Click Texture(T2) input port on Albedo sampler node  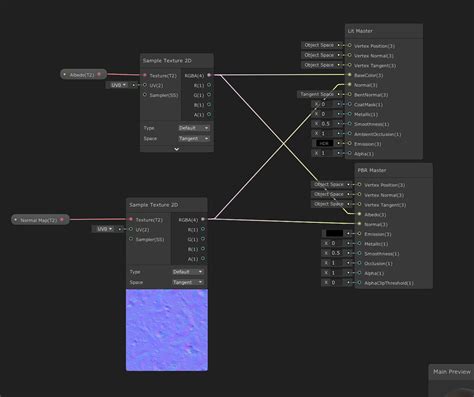click(x=145, y=75)
